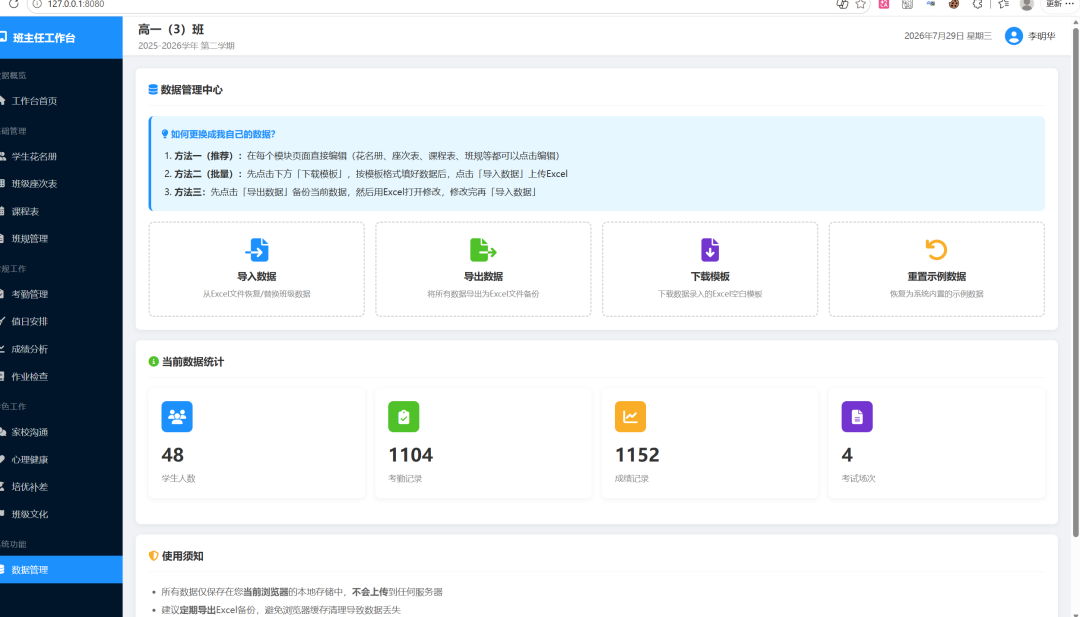The image size is (1080, 617).
Task: Select 考勤管理 in the sidebar
Action: point(61,294)
